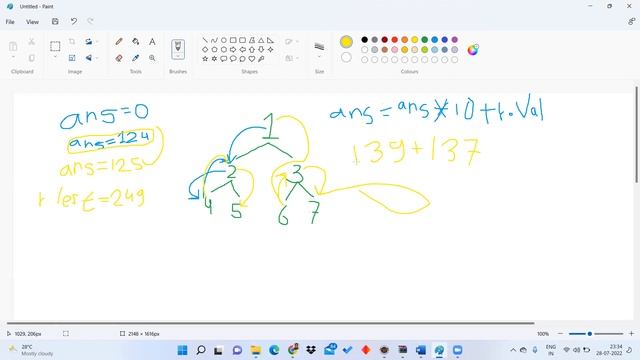Open taskbar Search
The width and height of the screenshot is (640, 360).
coord(201,350)
